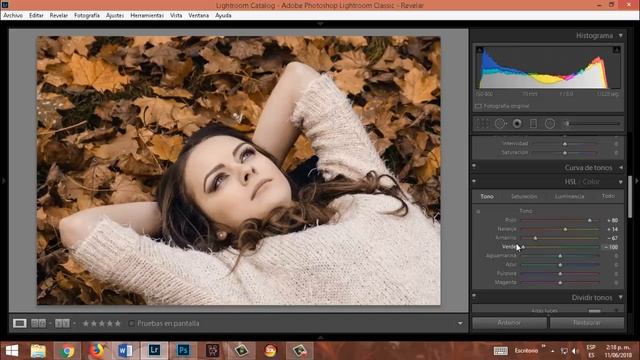Open File Explorer from taskbar
Viewport: 640px width, 360px height.
click(x=38, y=351)
